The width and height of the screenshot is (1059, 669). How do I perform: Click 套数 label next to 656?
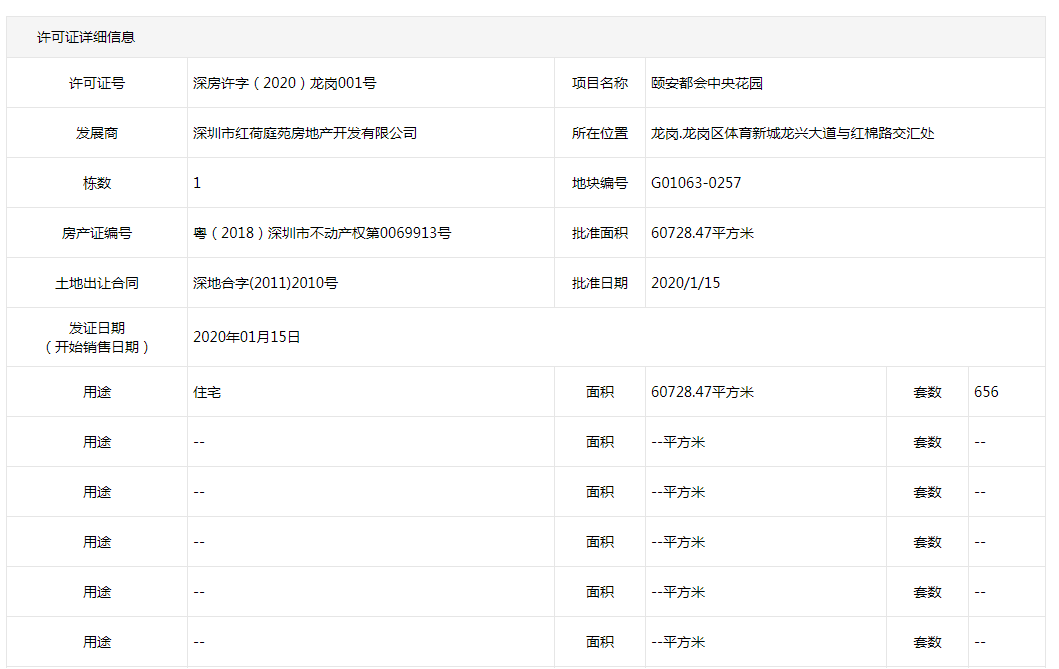pyautogui.click(x=927, y=392)
